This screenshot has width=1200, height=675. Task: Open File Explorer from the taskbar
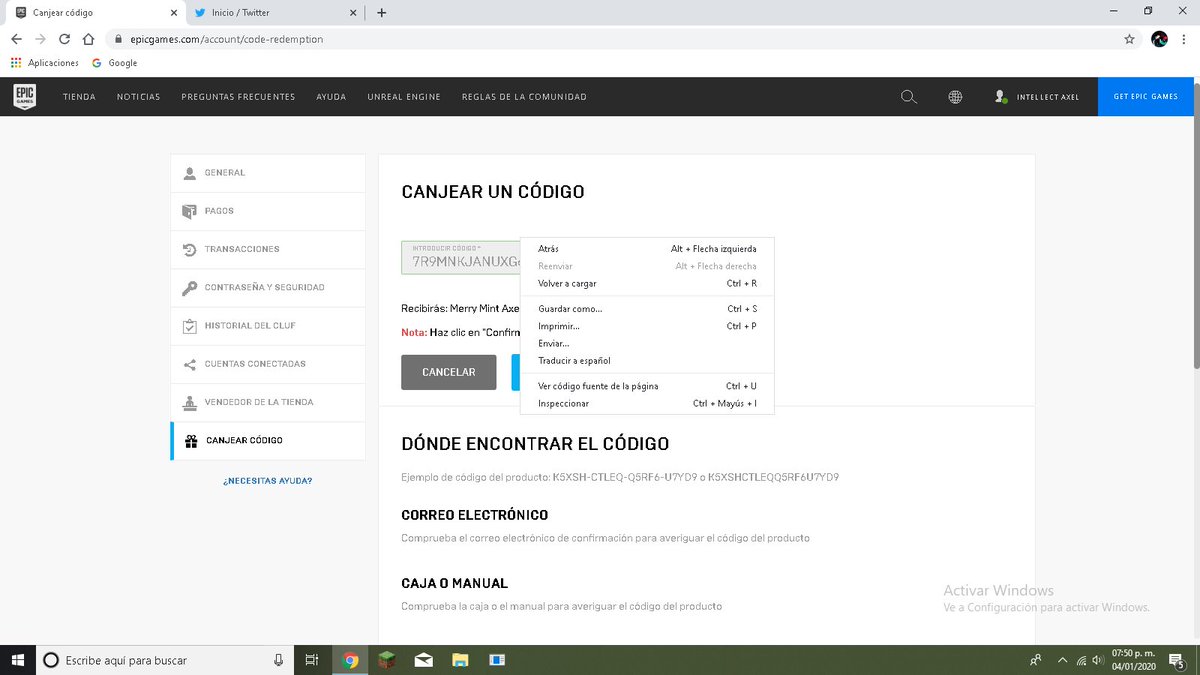460,660
